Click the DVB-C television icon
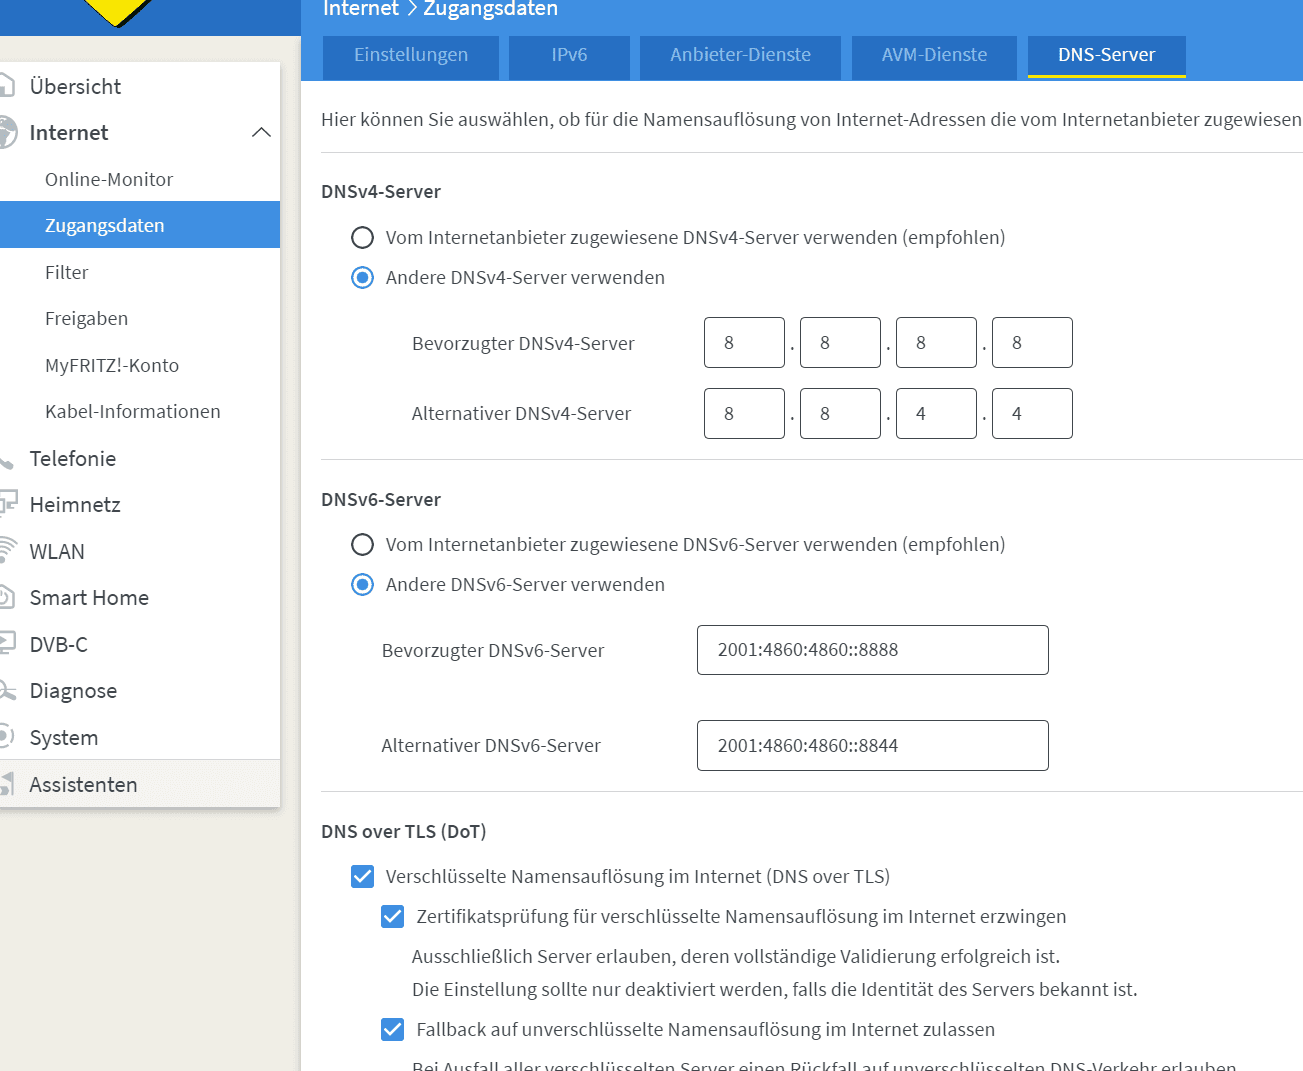 tap(7, 643)
